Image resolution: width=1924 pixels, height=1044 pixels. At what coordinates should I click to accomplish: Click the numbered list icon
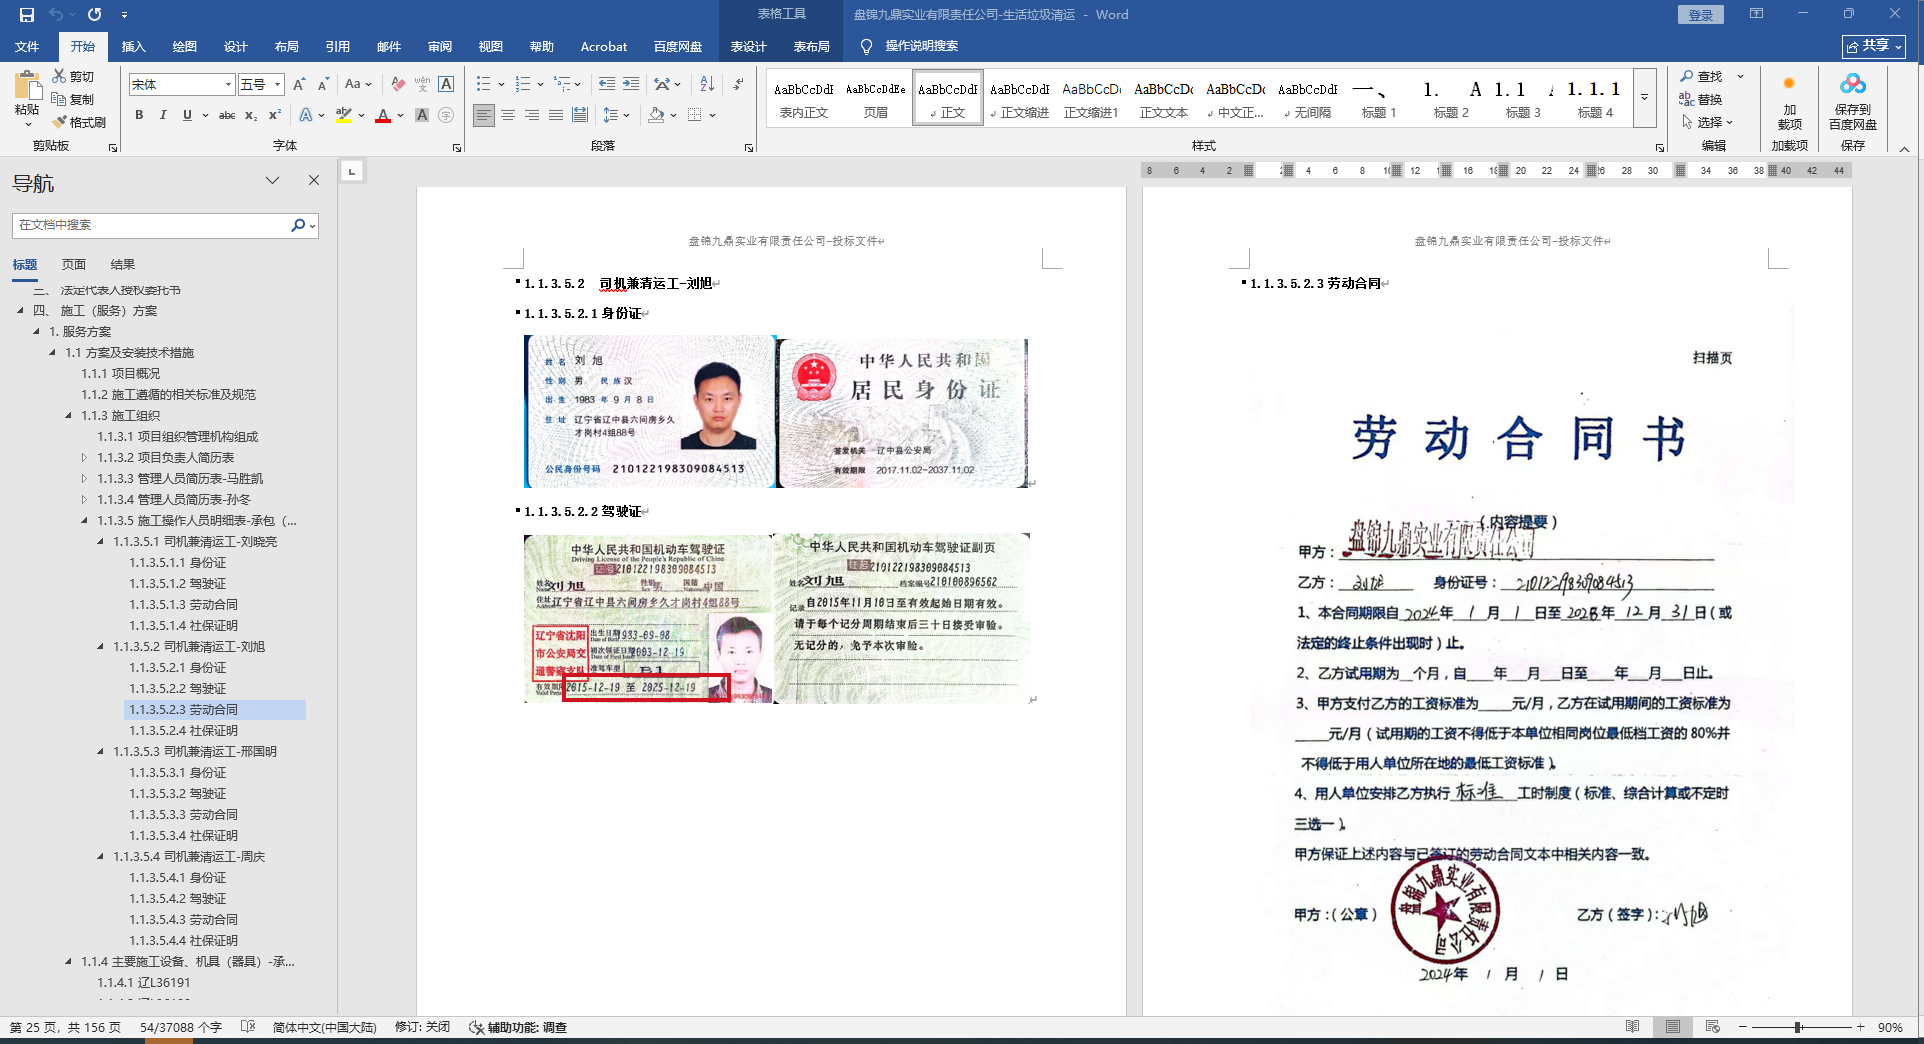tap(522, 84)
